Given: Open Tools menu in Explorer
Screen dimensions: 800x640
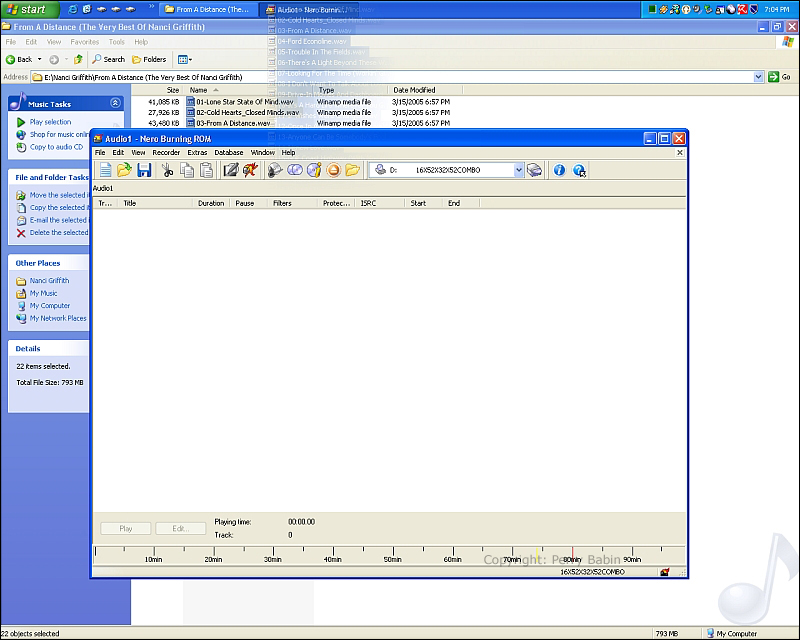Looking at the screenshot, I should click(116, 42).
